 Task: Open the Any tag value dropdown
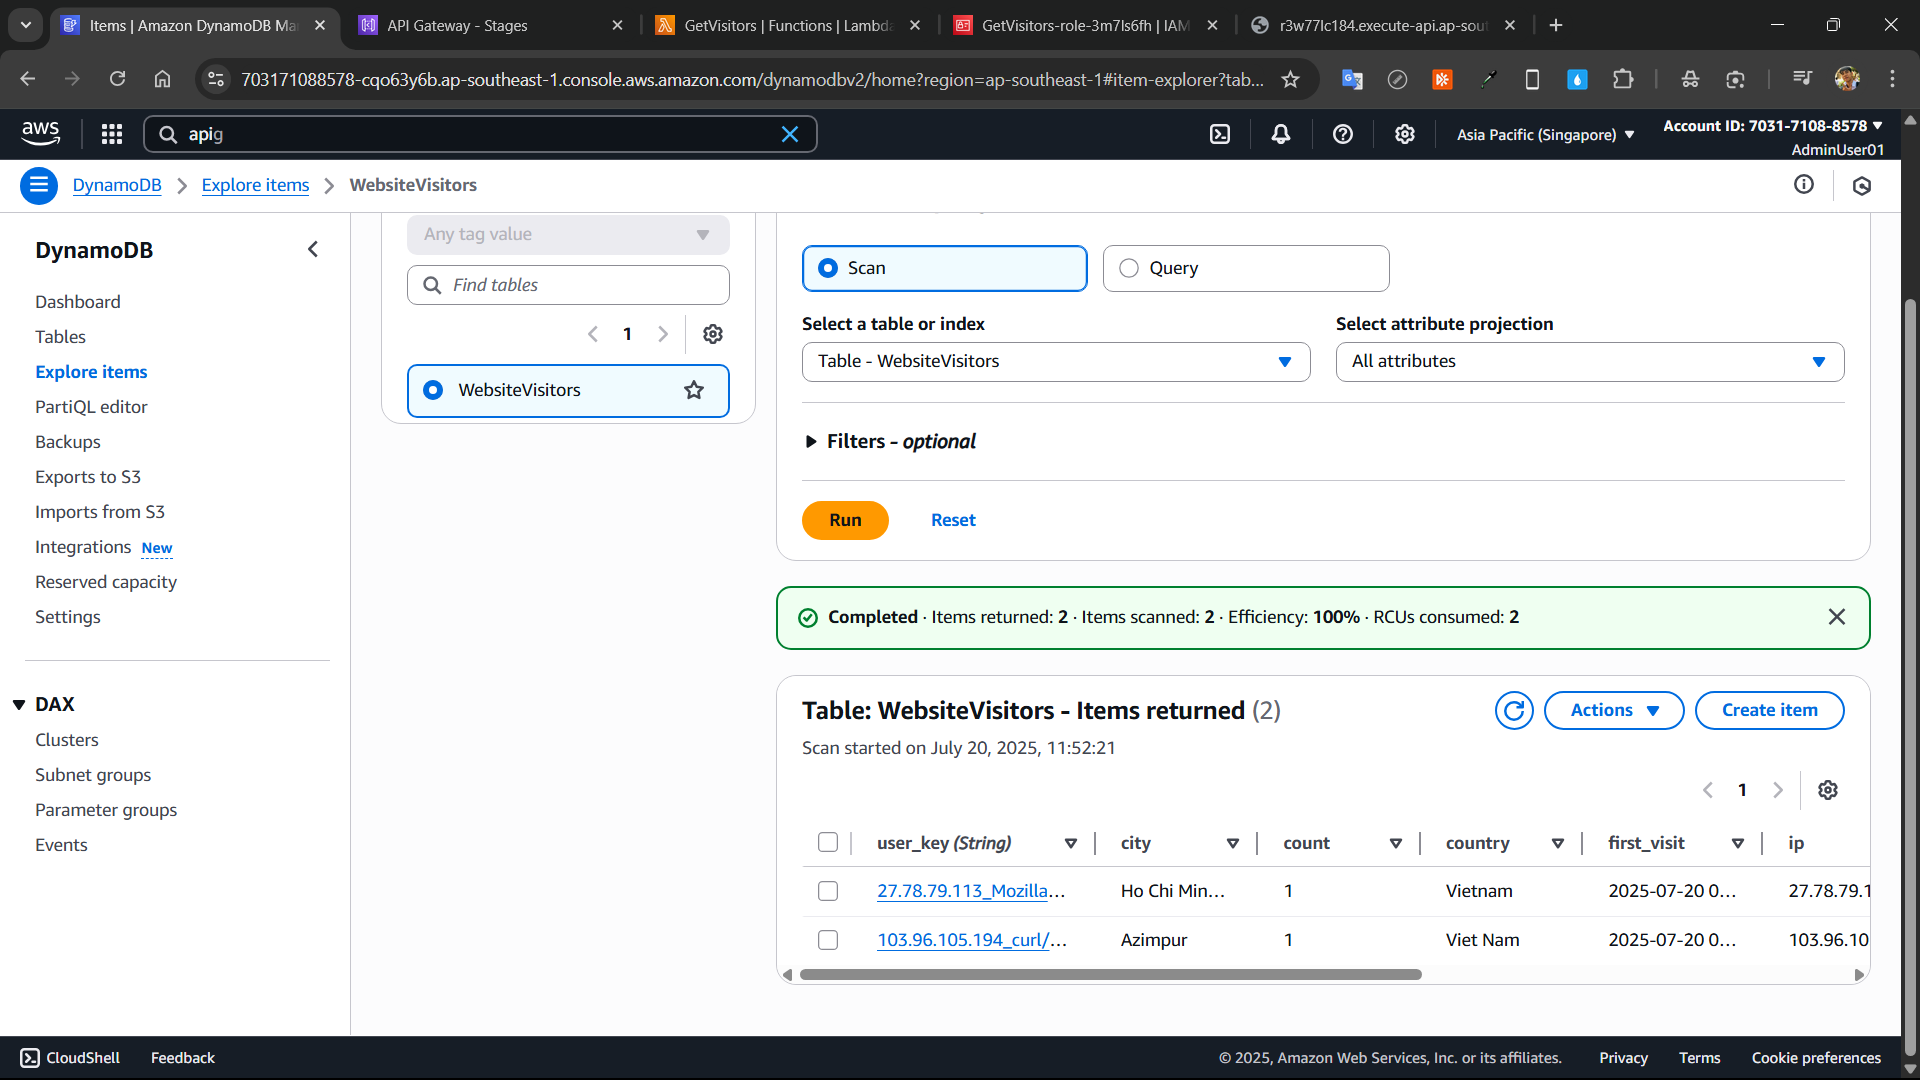(x=568, y=234)
